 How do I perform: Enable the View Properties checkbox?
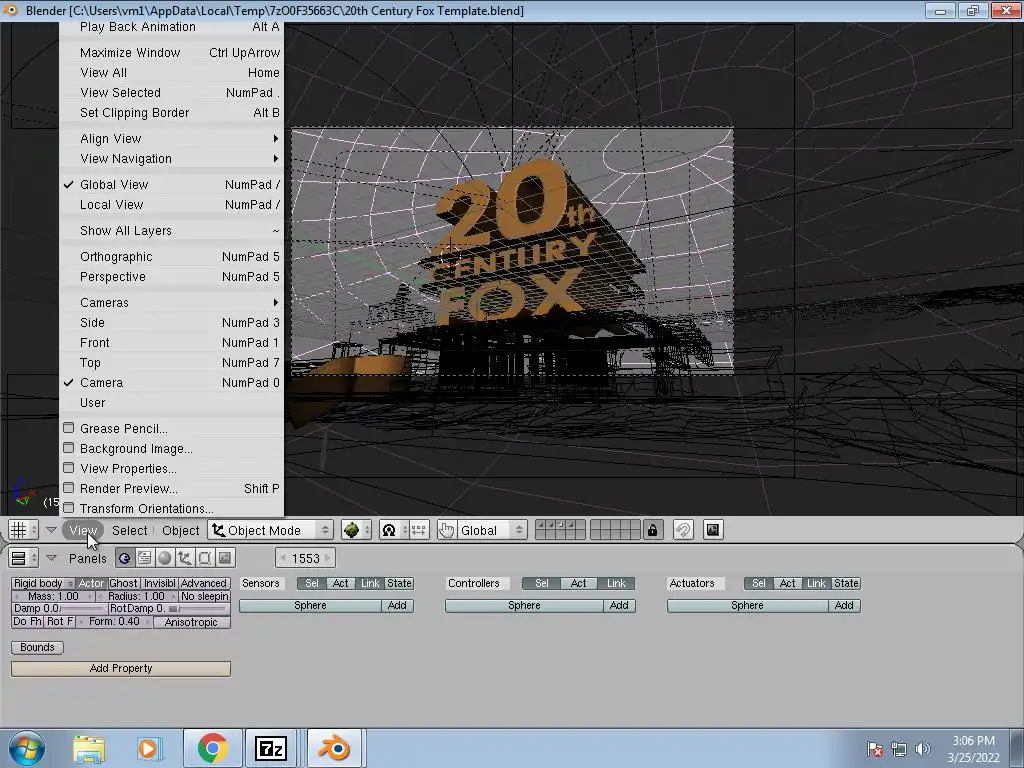click(x=69, y=468)
